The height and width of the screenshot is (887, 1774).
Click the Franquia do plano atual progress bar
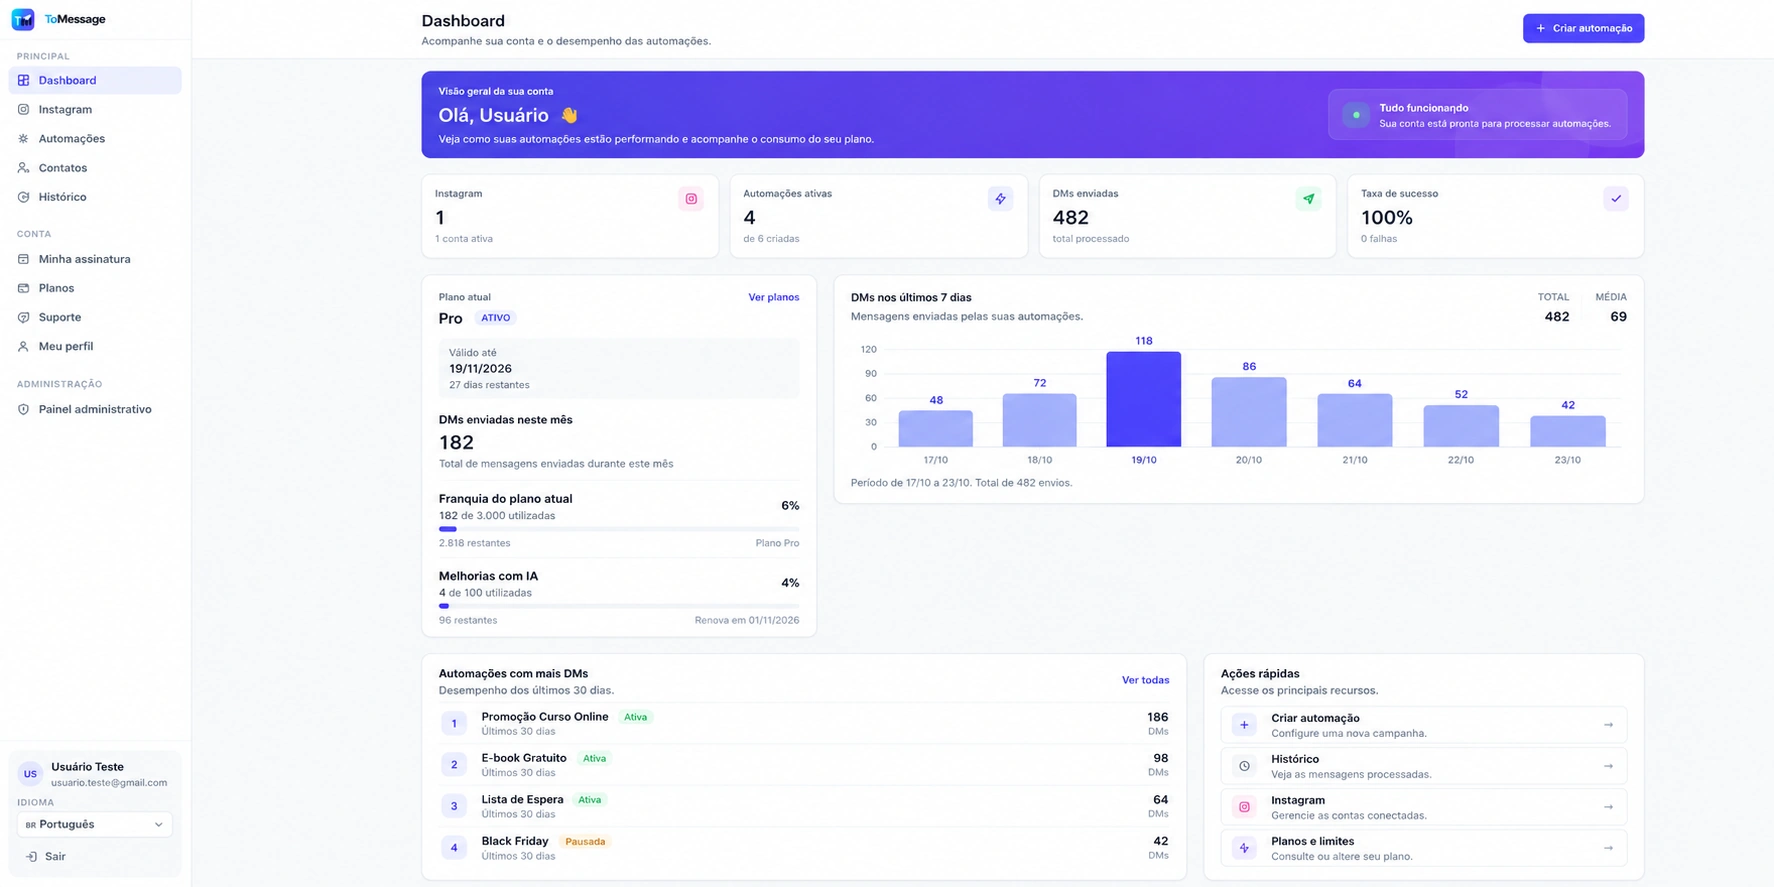[x=619, y=529]
